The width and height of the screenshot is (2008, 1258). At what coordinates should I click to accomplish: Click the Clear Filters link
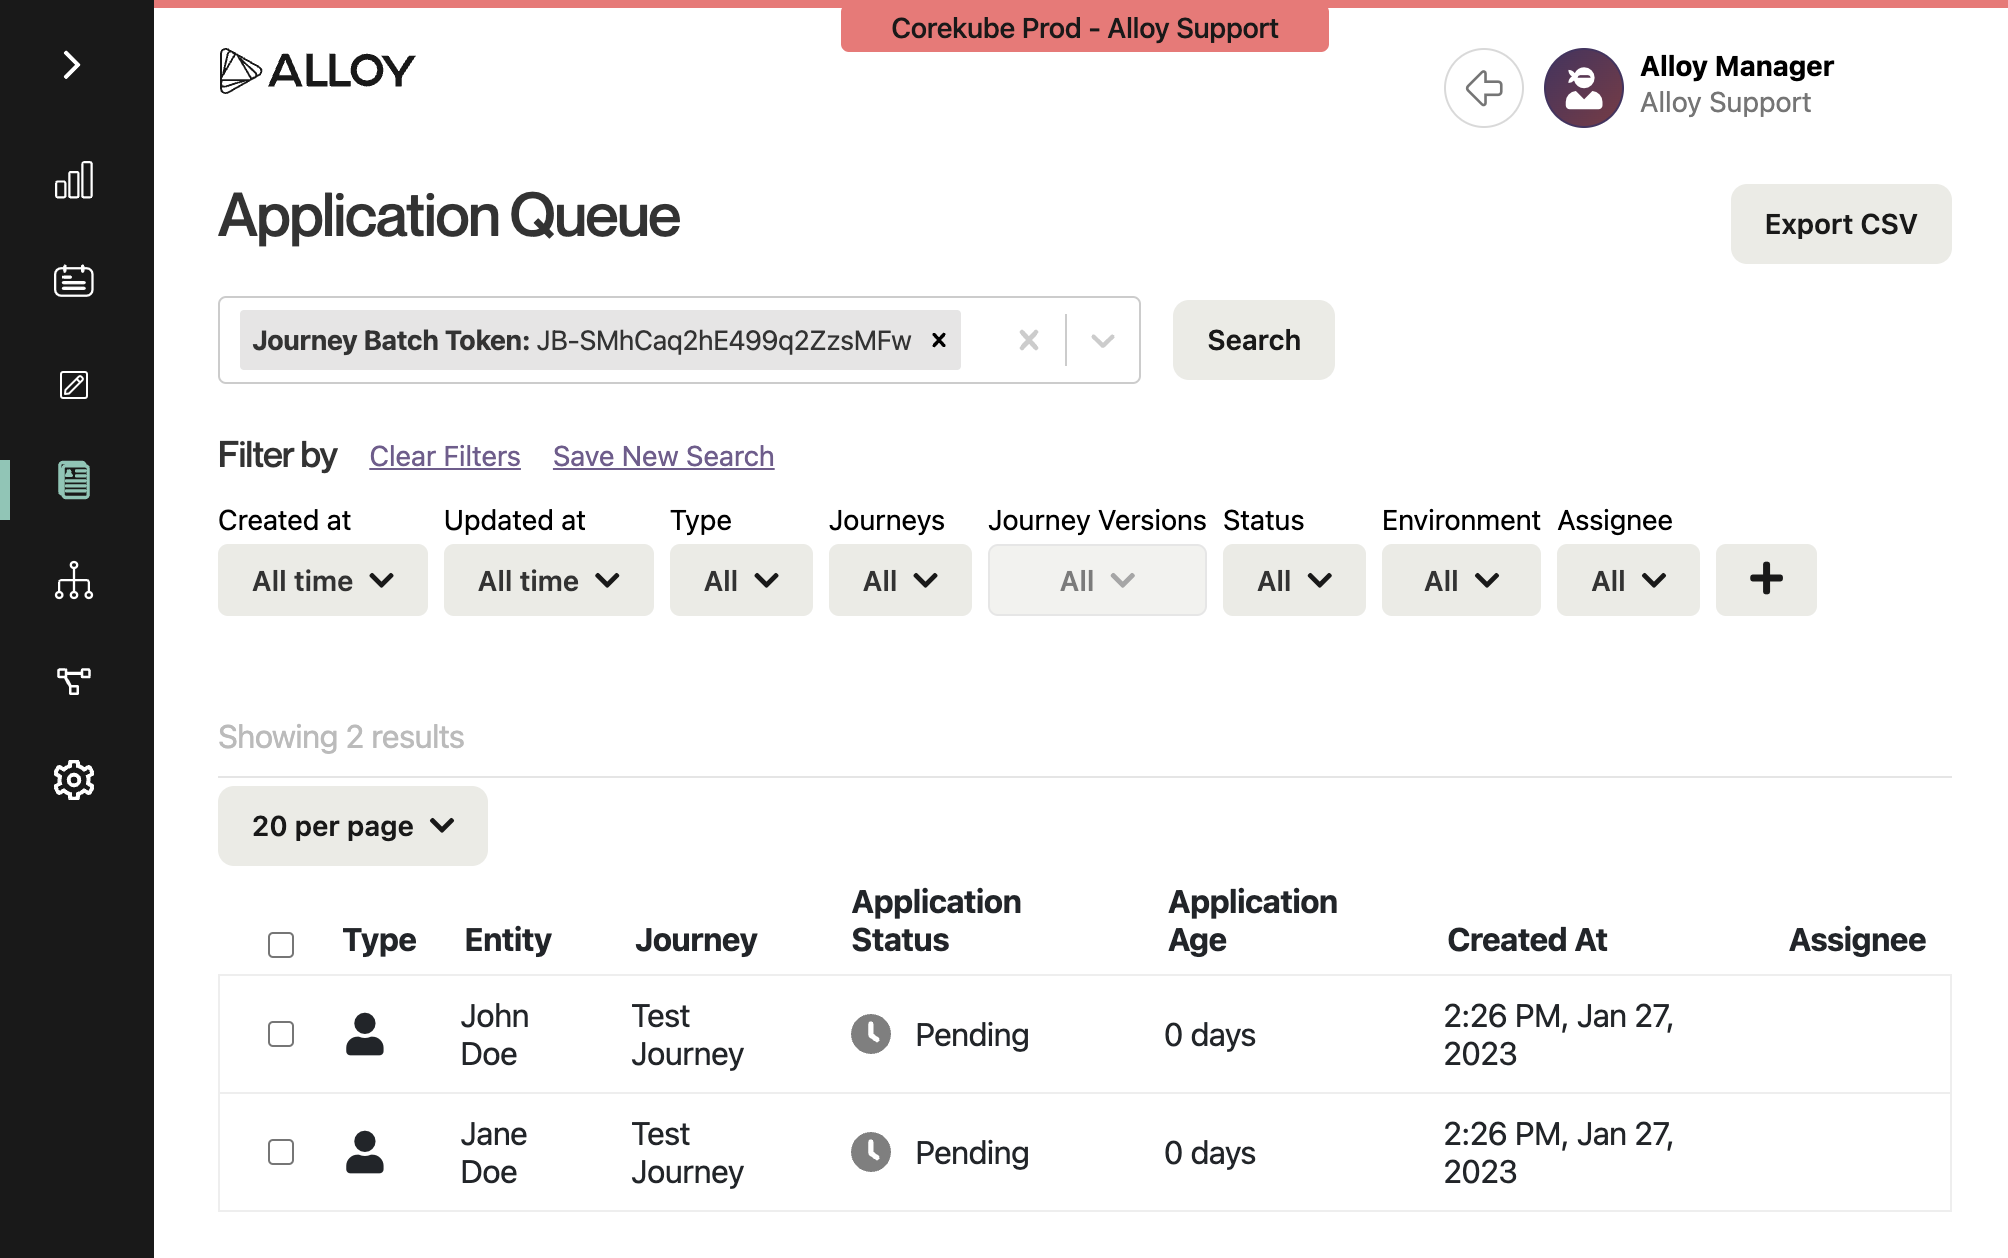pos(445,456)
